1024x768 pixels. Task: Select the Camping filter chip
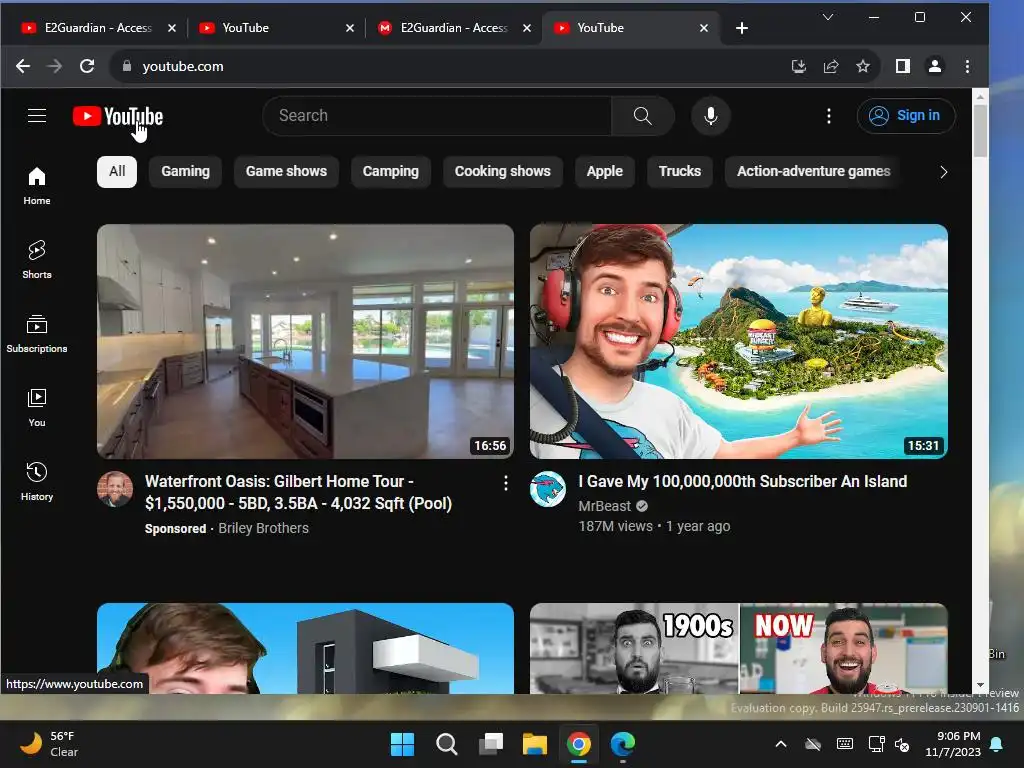[x=391, y=172]
